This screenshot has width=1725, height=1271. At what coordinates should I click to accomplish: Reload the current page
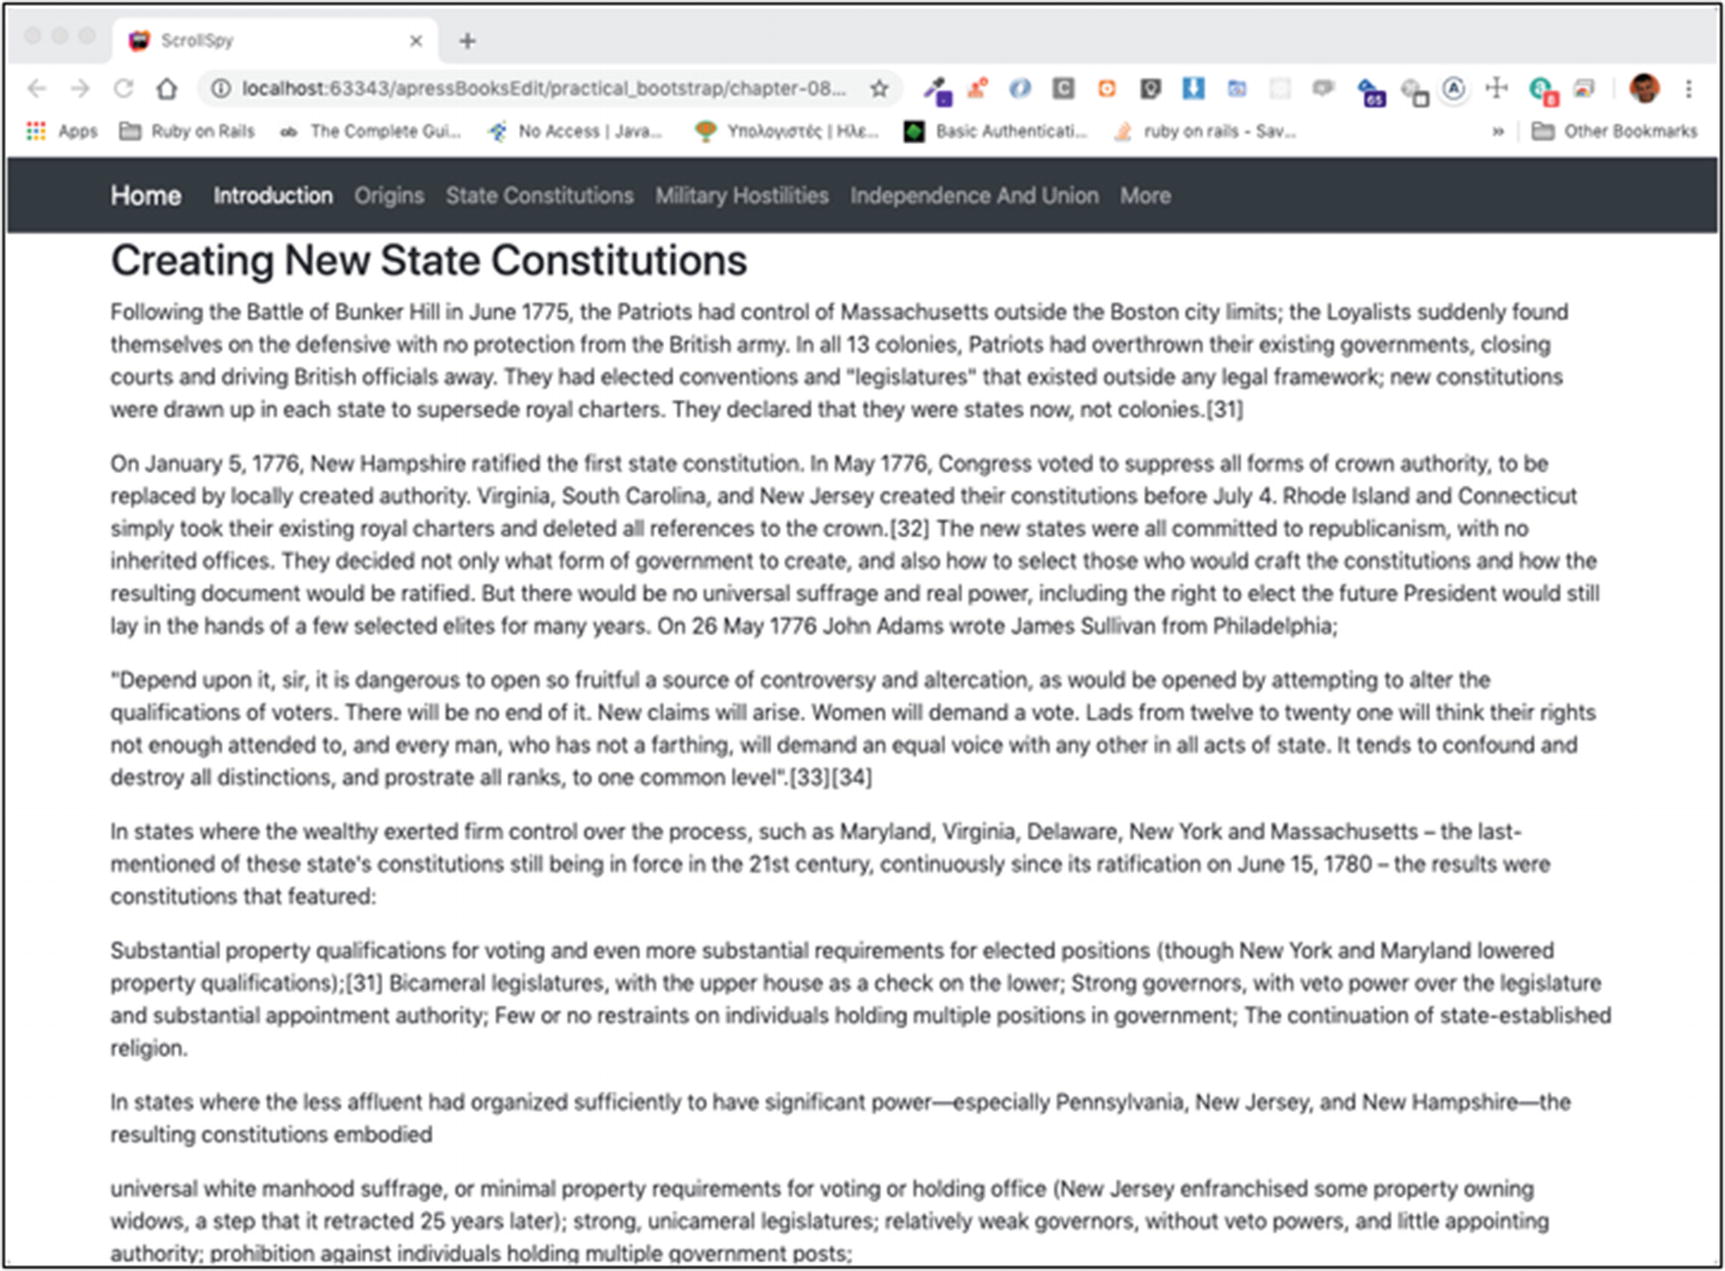(123, 89)
